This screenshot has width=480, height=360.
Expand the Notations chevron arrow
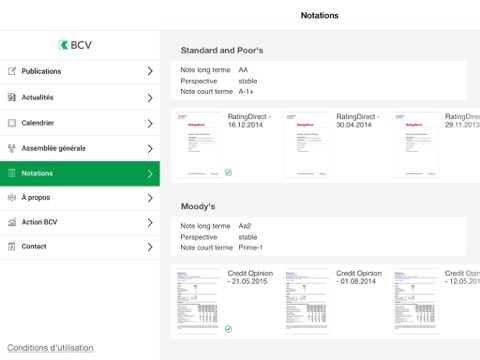tap(150, 174)
